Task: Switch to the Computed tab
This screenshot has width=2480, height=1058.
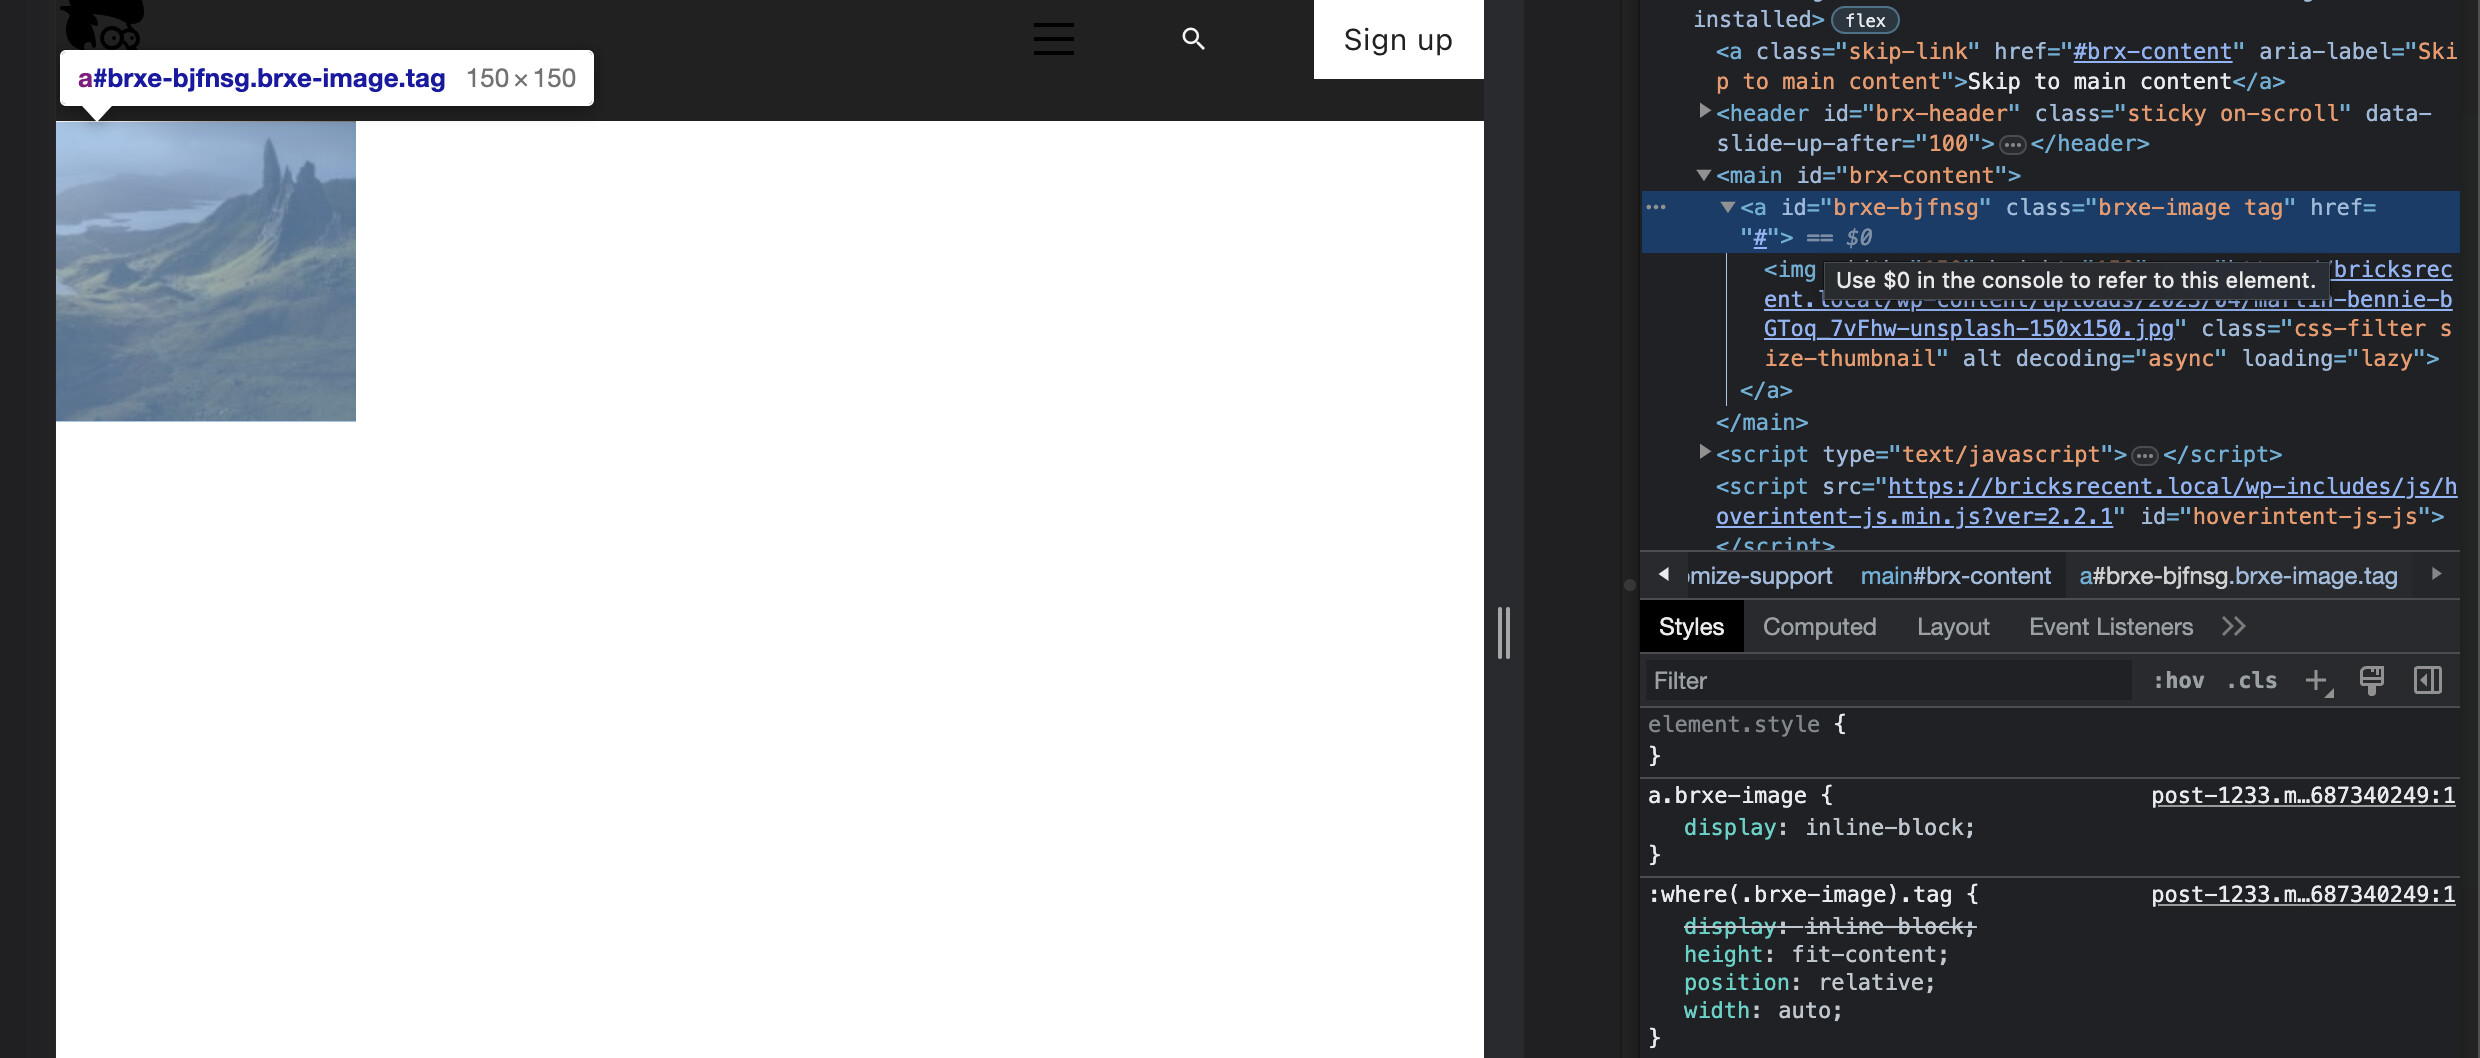Action: point(1819,627)
